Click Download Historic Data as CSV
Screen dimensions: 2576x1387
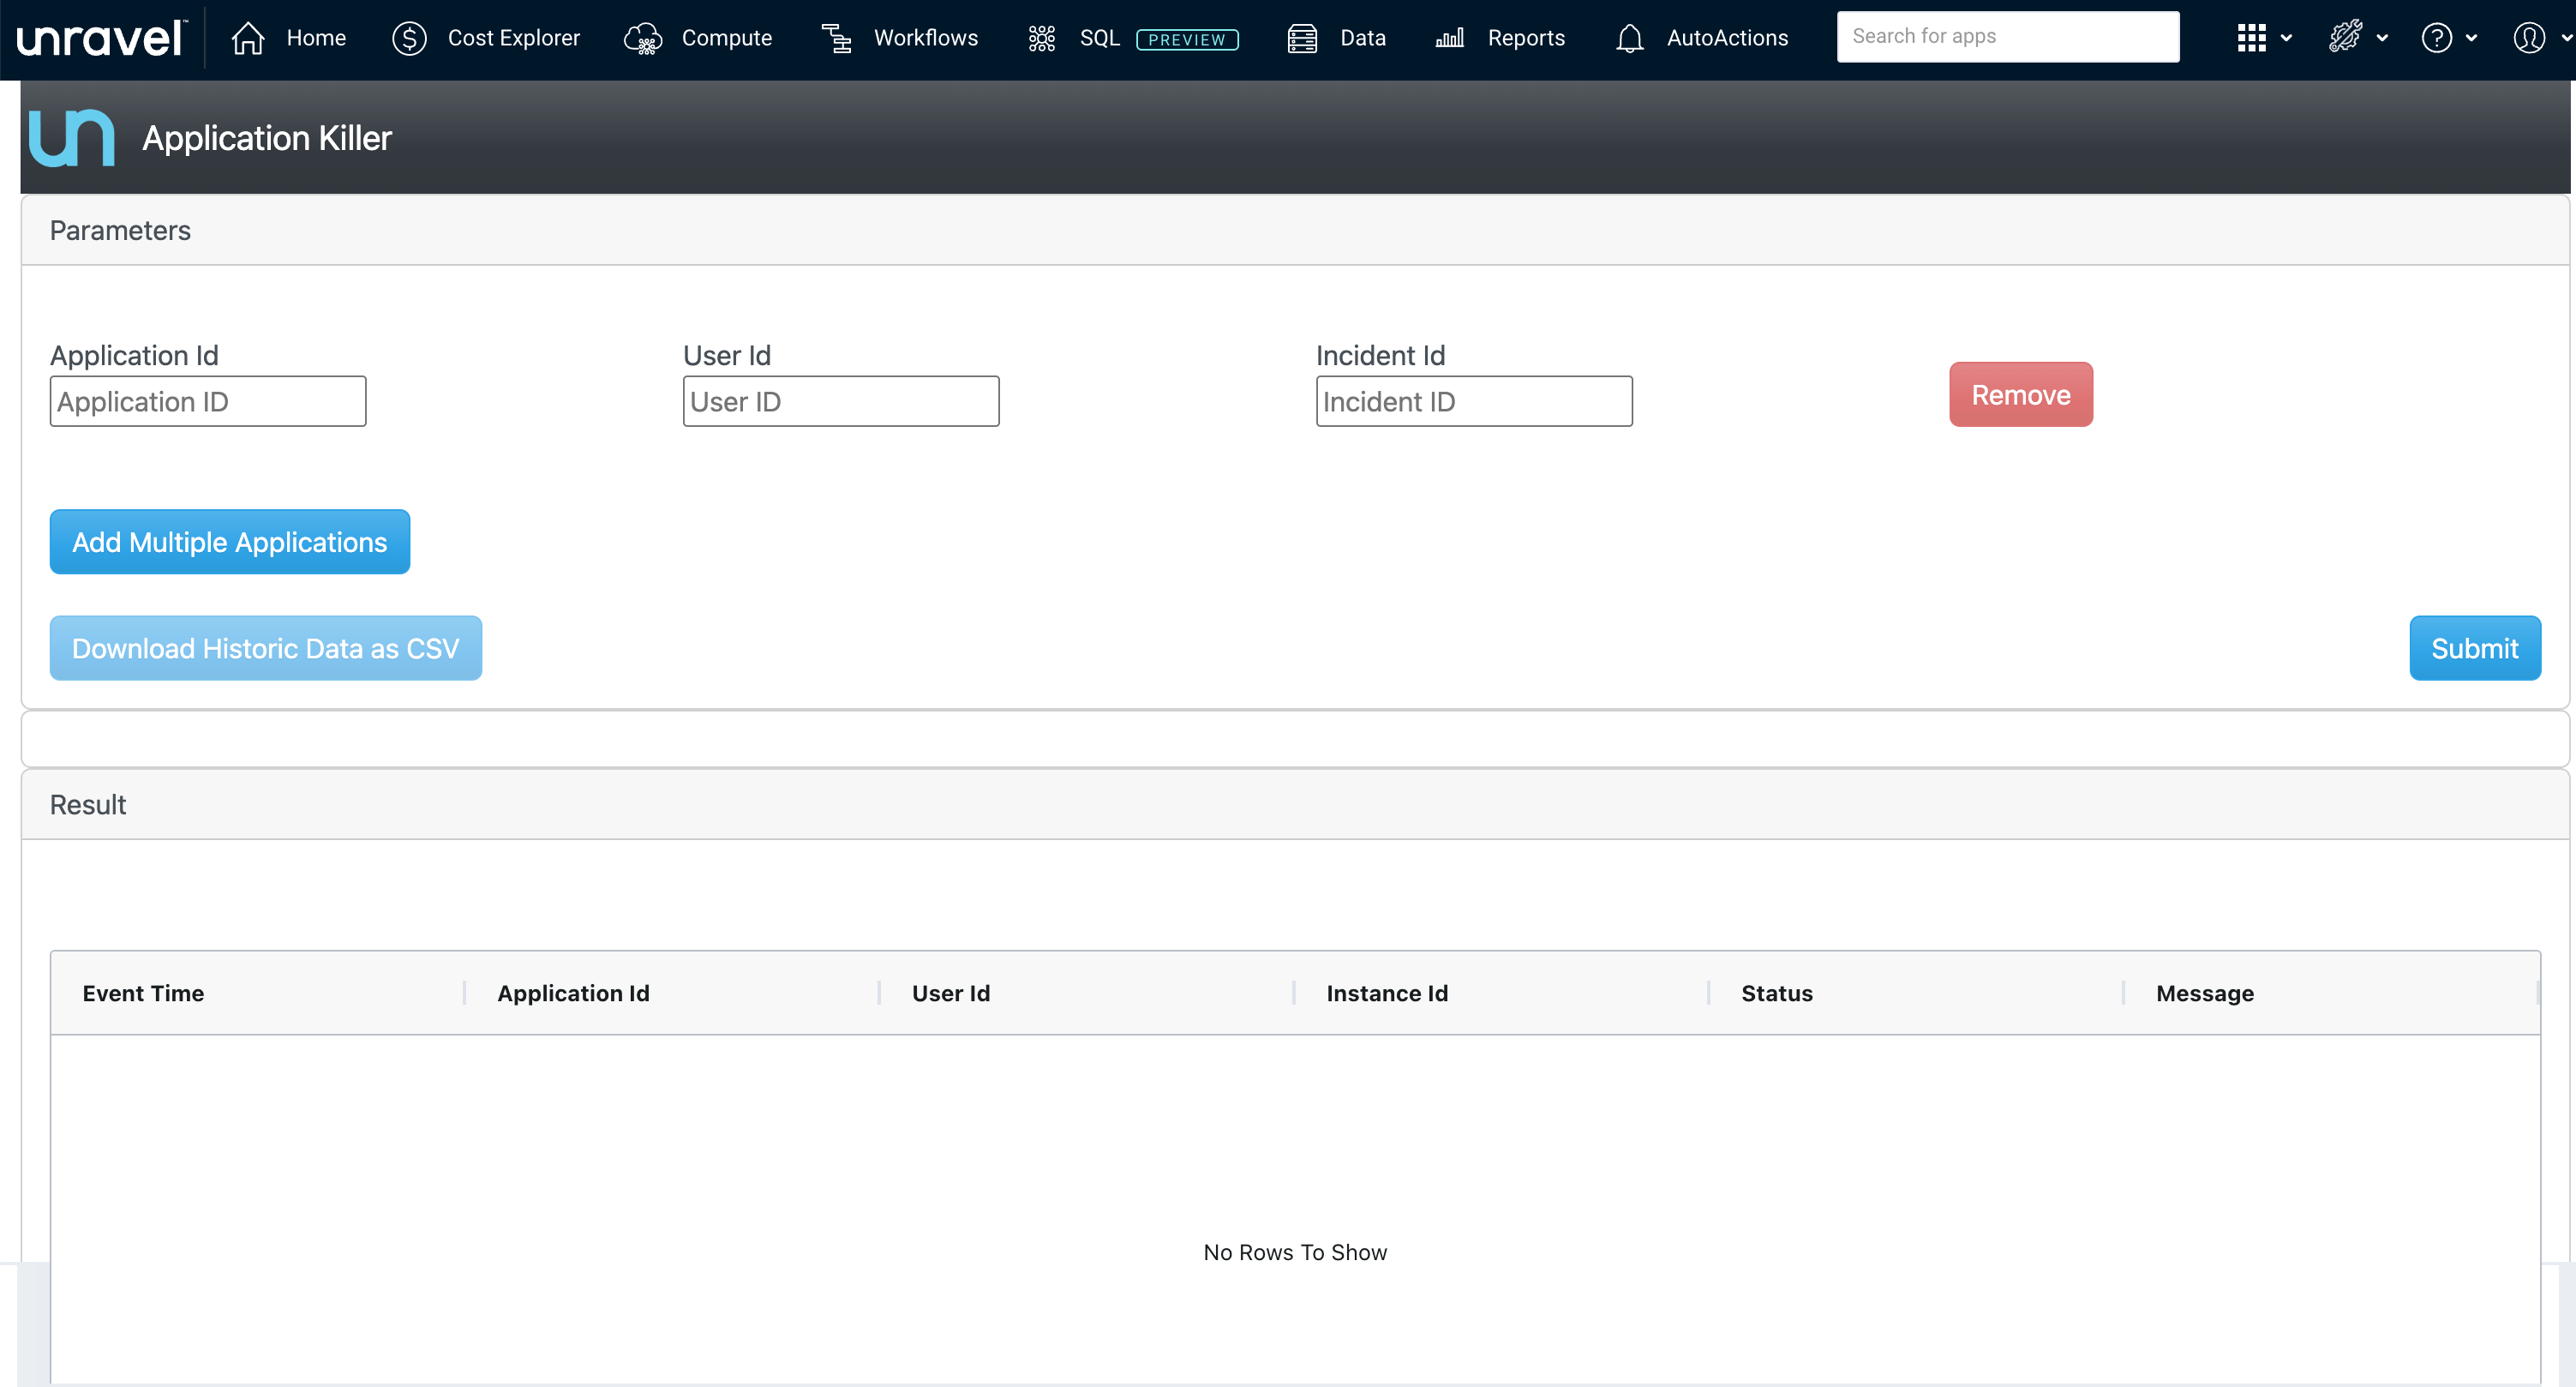(x=265, y=648)
